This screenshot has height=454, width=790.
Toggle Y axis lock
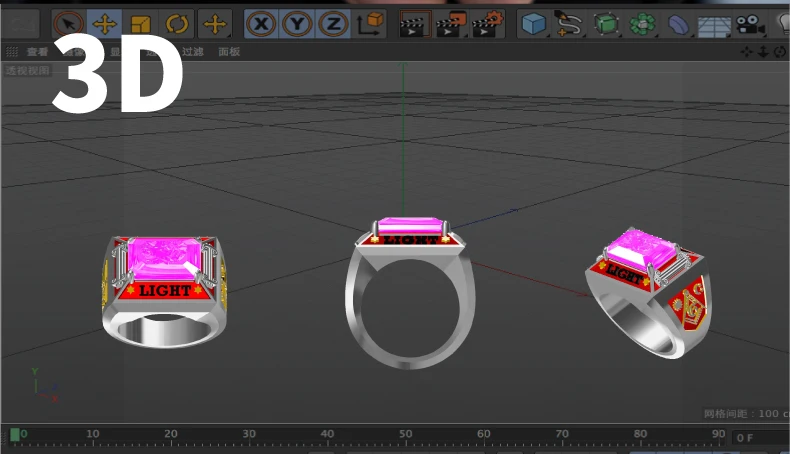pos(297,24)
